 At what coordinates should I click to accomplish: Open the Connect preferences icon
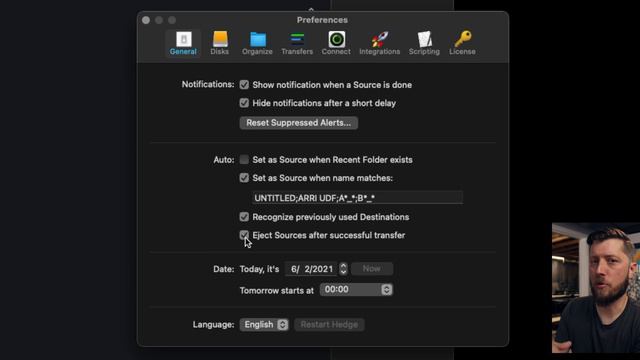(x=336, y=43)
